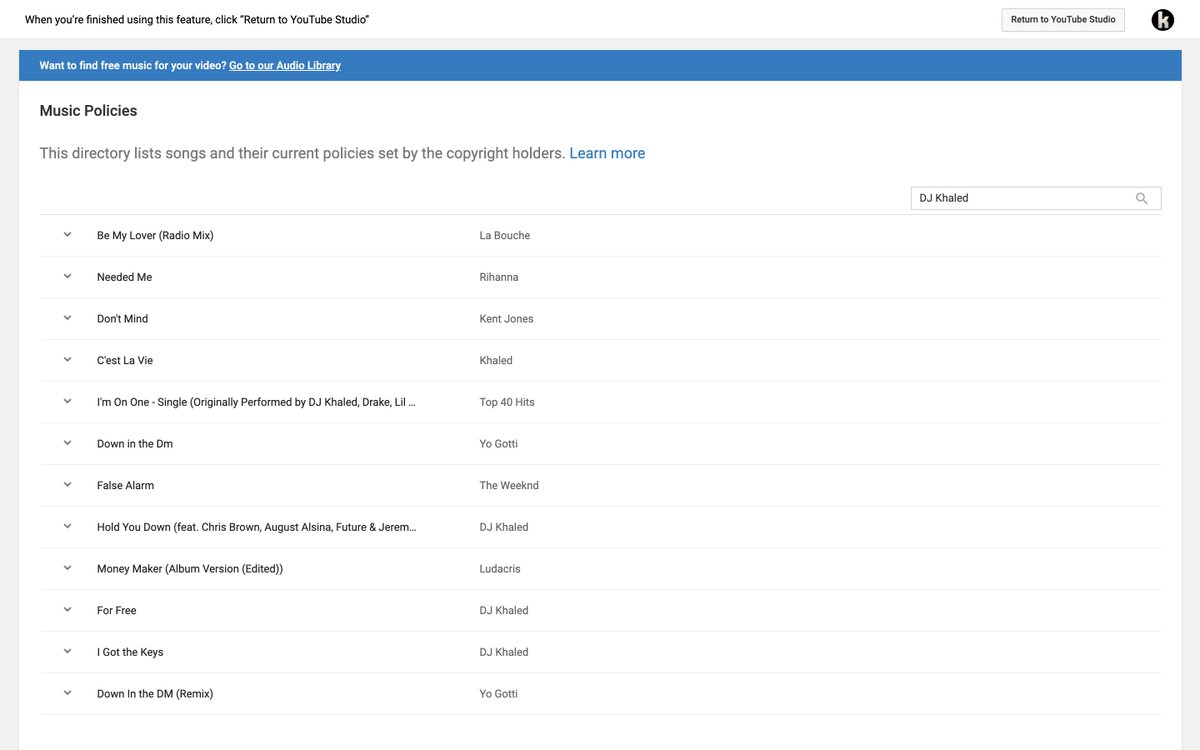The height and width of the screenshot is (750, 1200).
Task: Select song title I Got the Keys
Action: coord(130,652)
